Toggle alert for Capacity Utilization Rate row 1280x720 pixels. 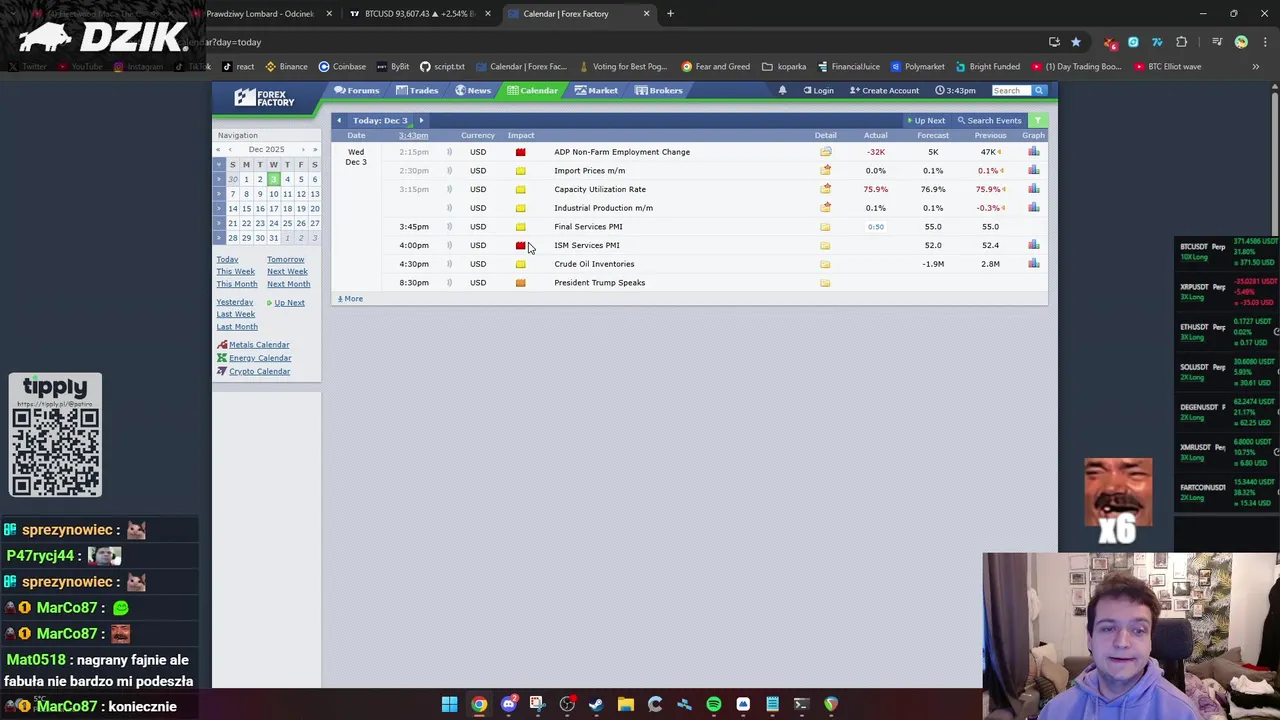[x=449, y=189]
